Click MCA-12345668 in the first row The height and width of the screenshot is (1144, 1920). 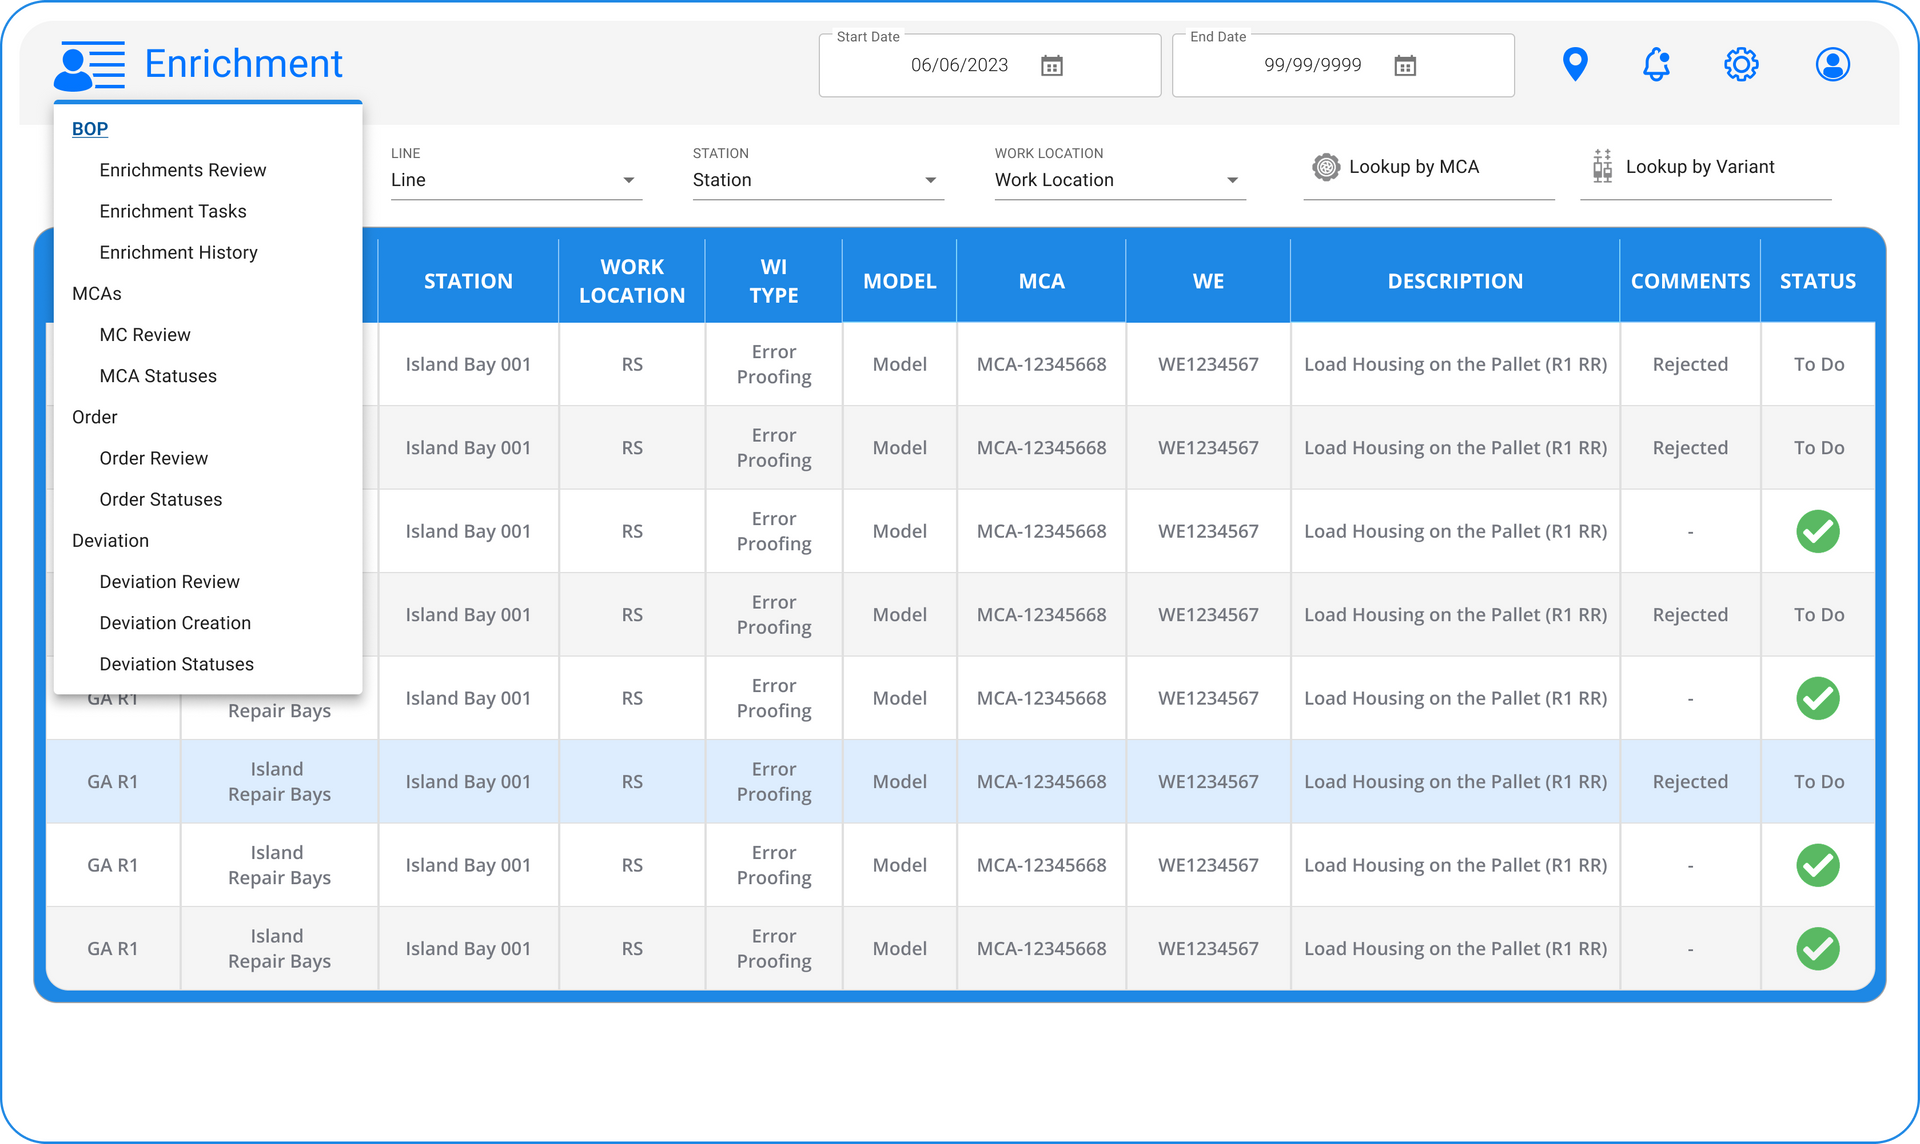click(1042, 364)
